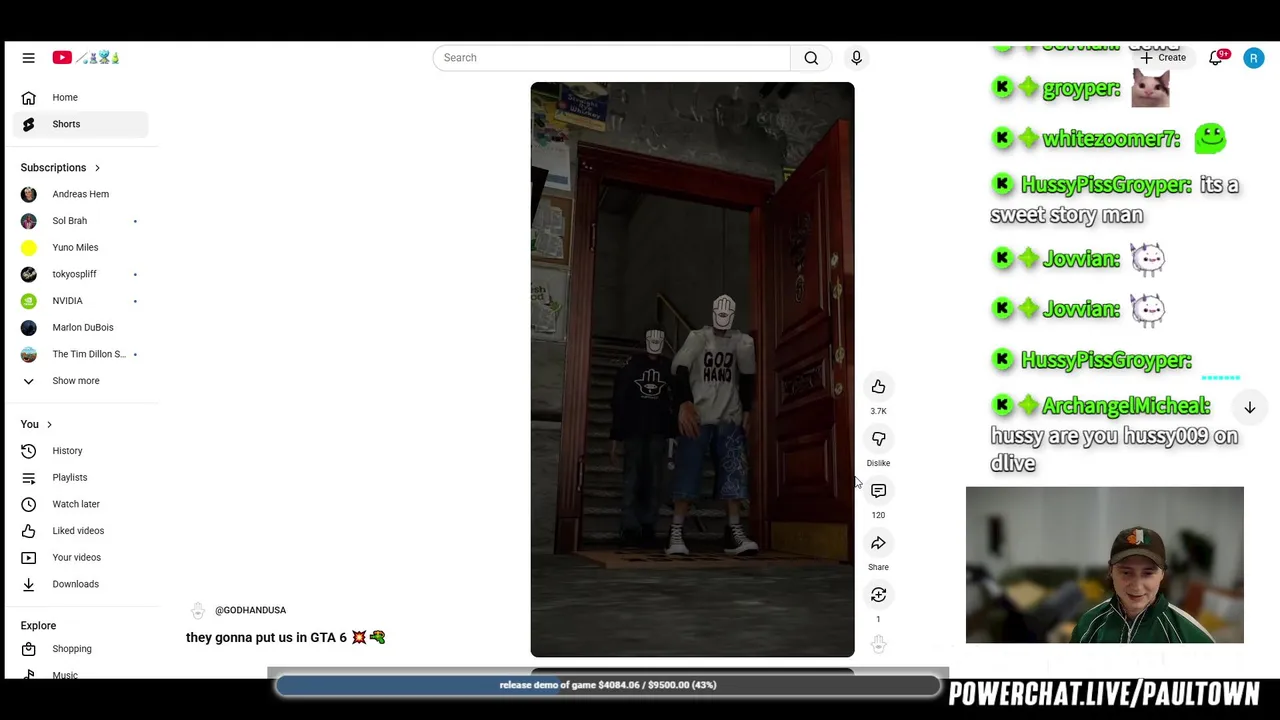Screen dimensions: 1280x720
Task: Click ArchangelMicheal's username in chat
Action: pyautogui.click(x=1126, y=406)
